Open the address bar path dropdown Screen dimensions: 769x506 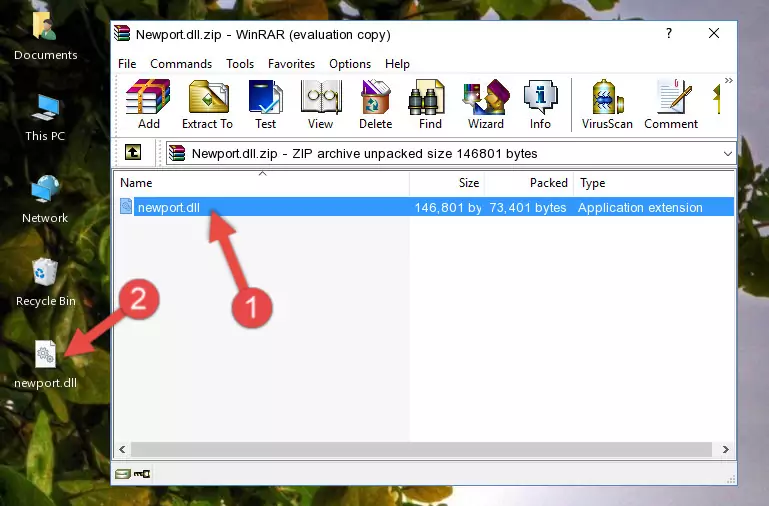coord(727,153)
